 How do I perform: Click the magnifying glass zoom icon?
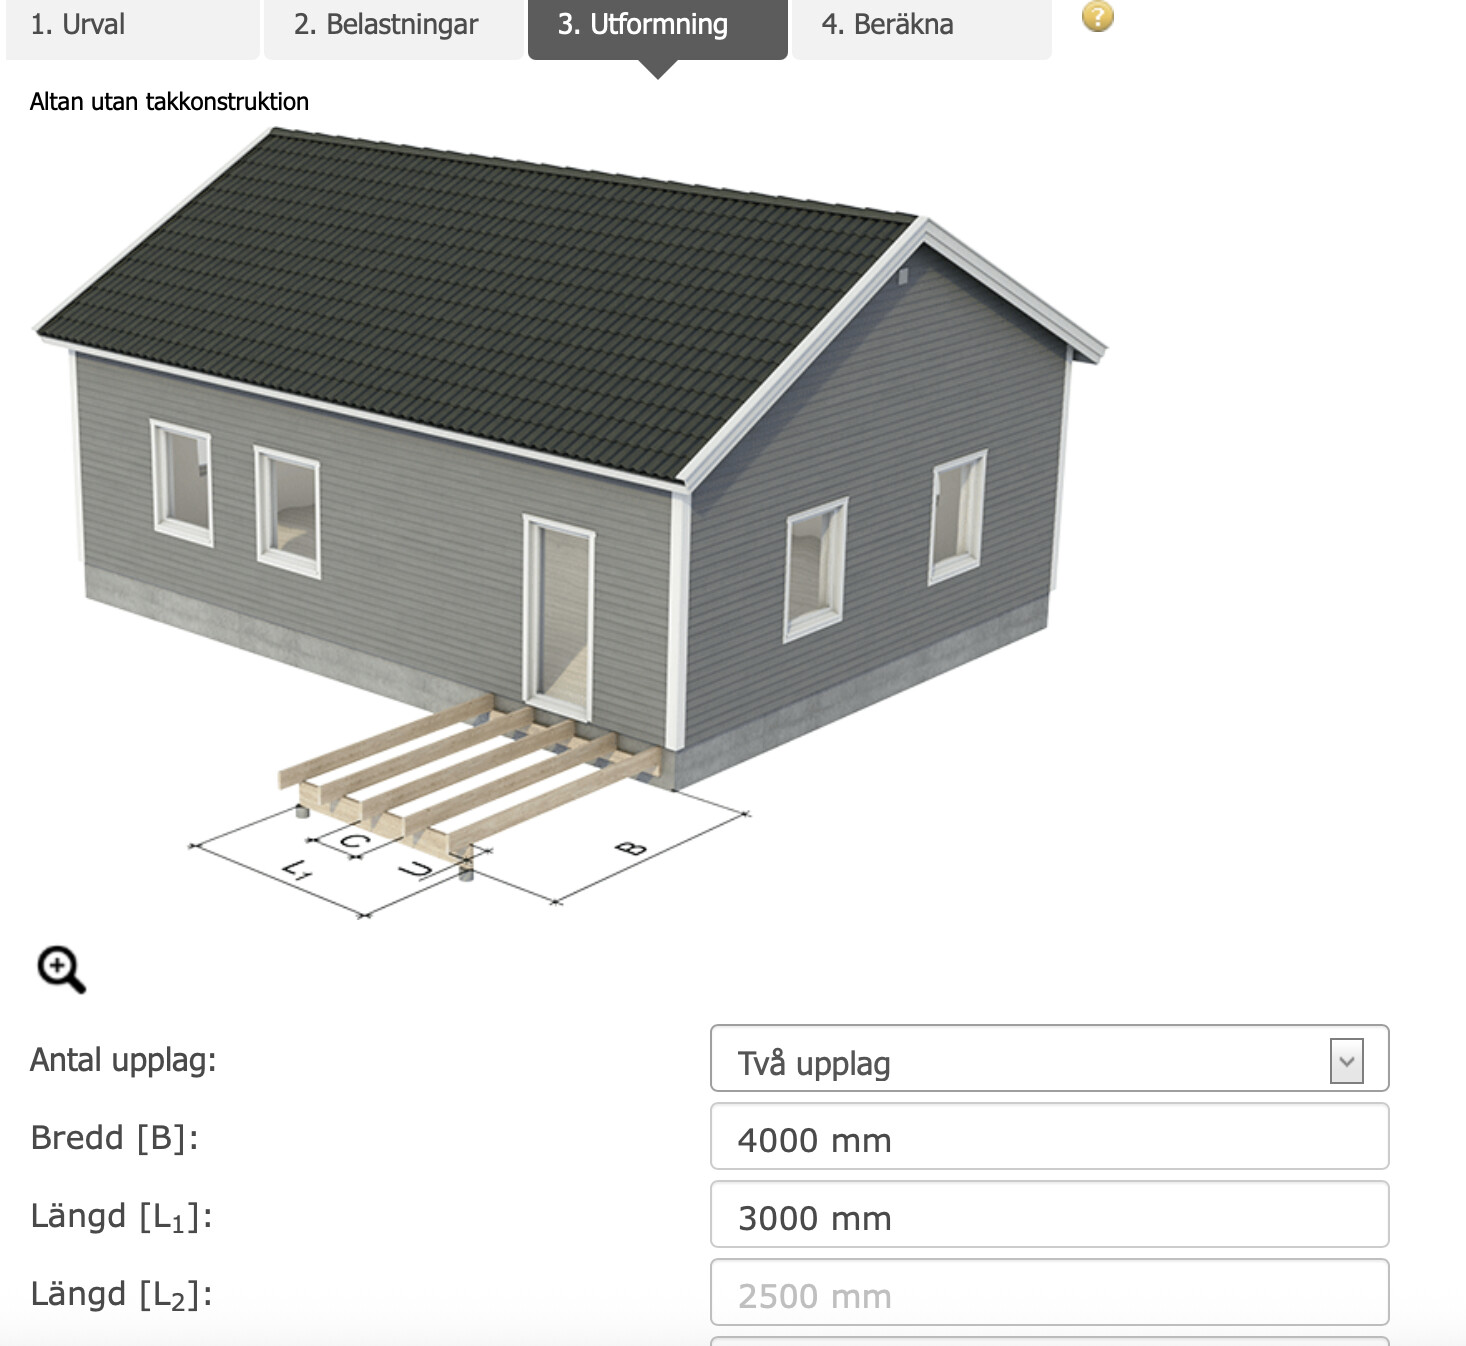click(x=61, y=969)
